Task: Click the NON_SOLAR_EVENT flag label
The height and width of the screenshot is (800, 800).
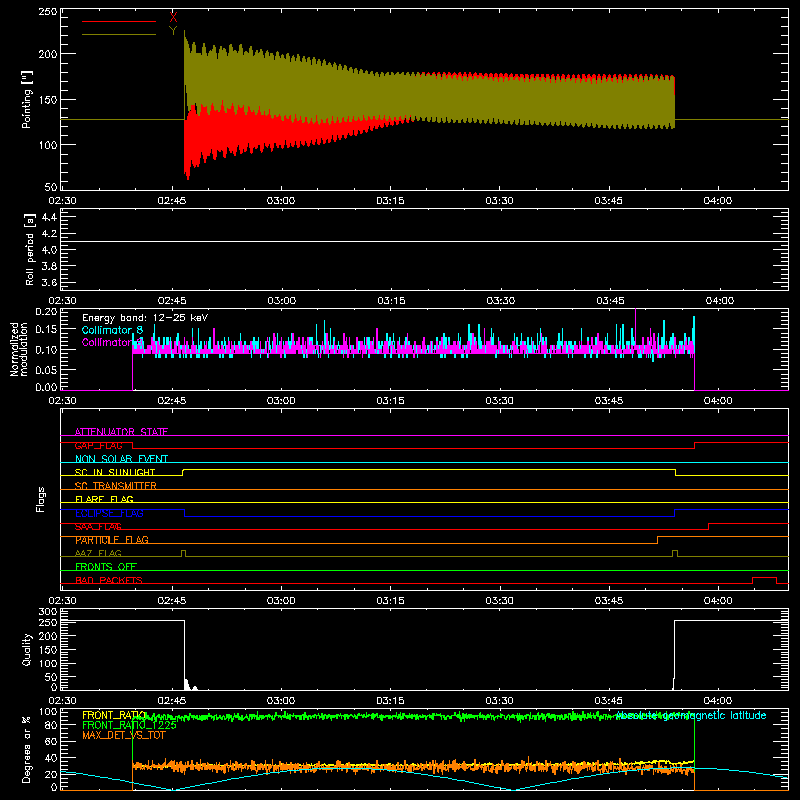Action: (121, 459)
